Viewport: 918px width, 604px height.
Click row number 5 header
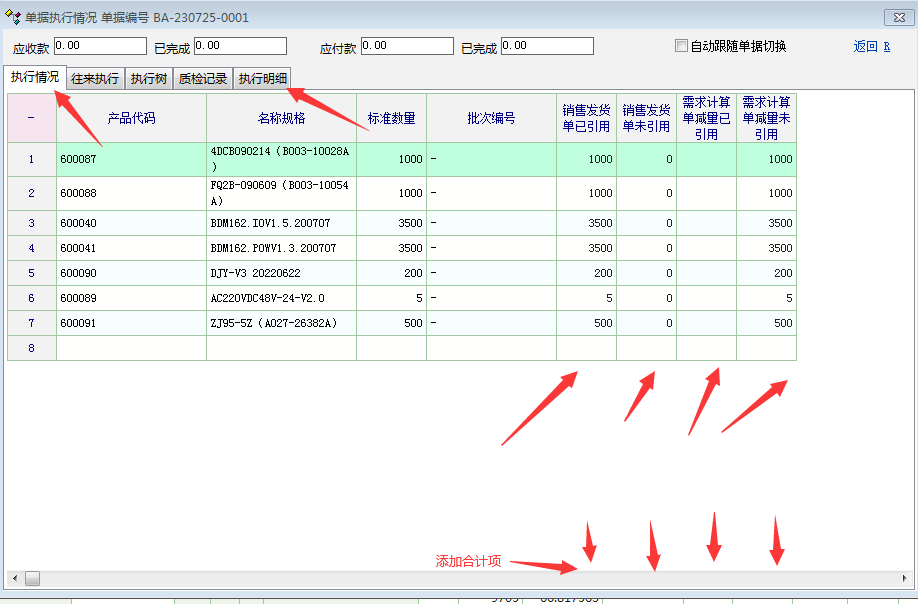point(31,273)
